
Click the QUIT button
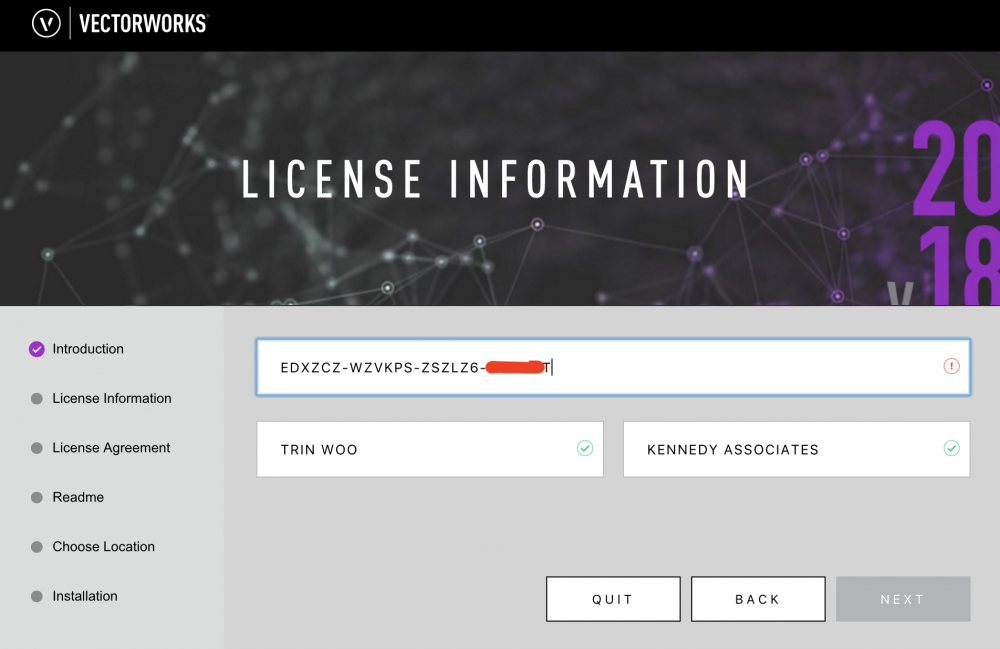[613, 598]
